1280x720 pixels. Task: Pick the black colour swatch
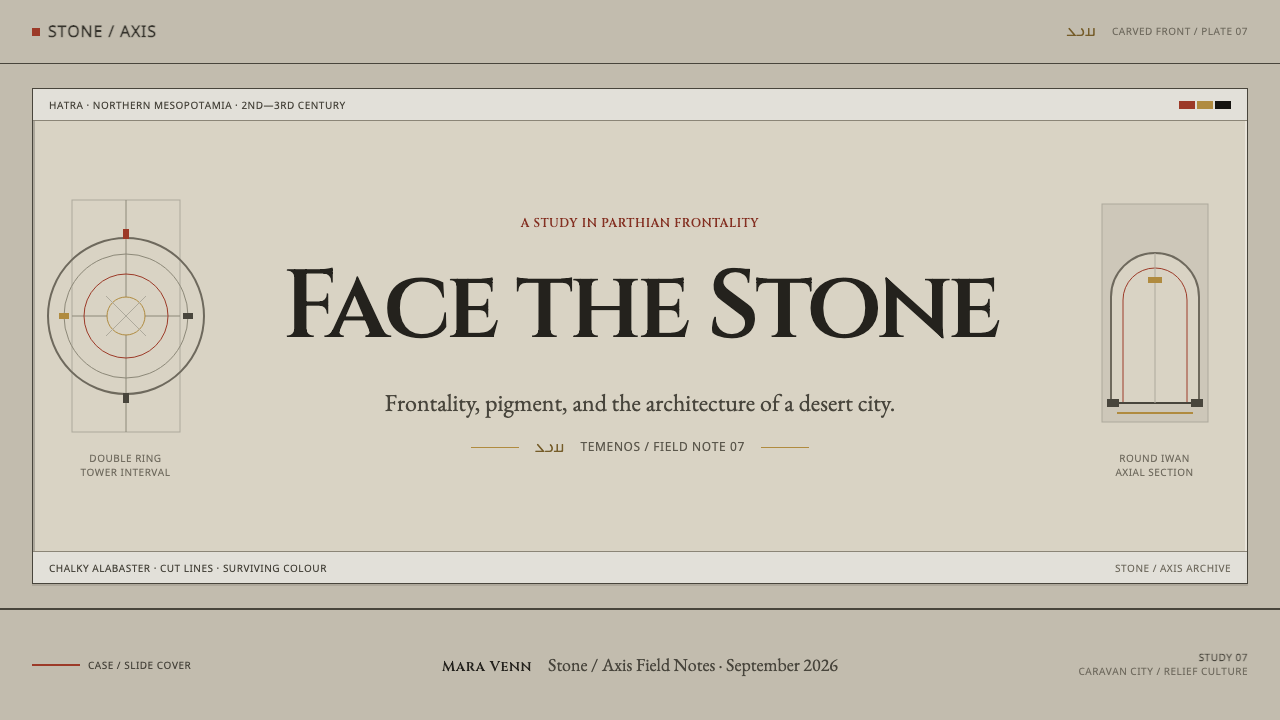tap(1223, 105)
